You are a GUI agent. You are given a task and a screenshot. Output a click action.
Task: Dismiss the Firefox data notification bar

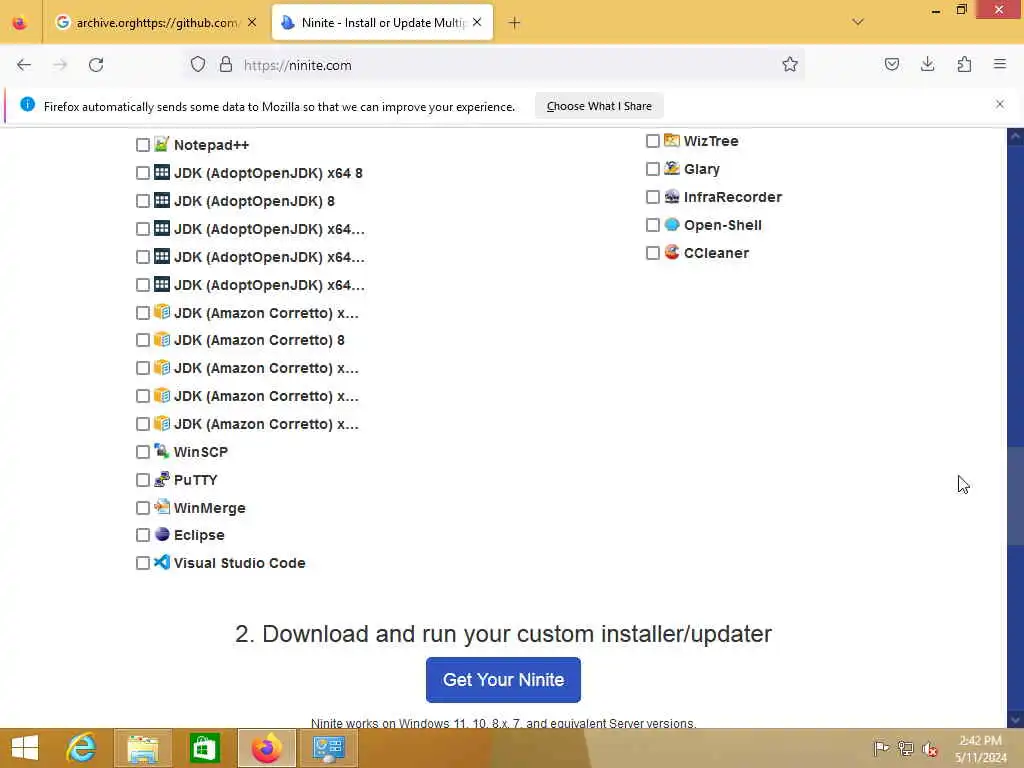999,104
